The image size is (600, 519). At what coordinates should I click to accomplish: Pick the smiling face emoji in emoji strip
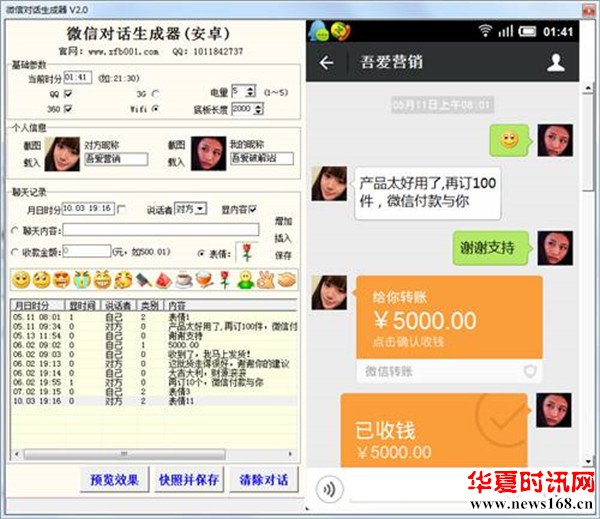(21, 280)
